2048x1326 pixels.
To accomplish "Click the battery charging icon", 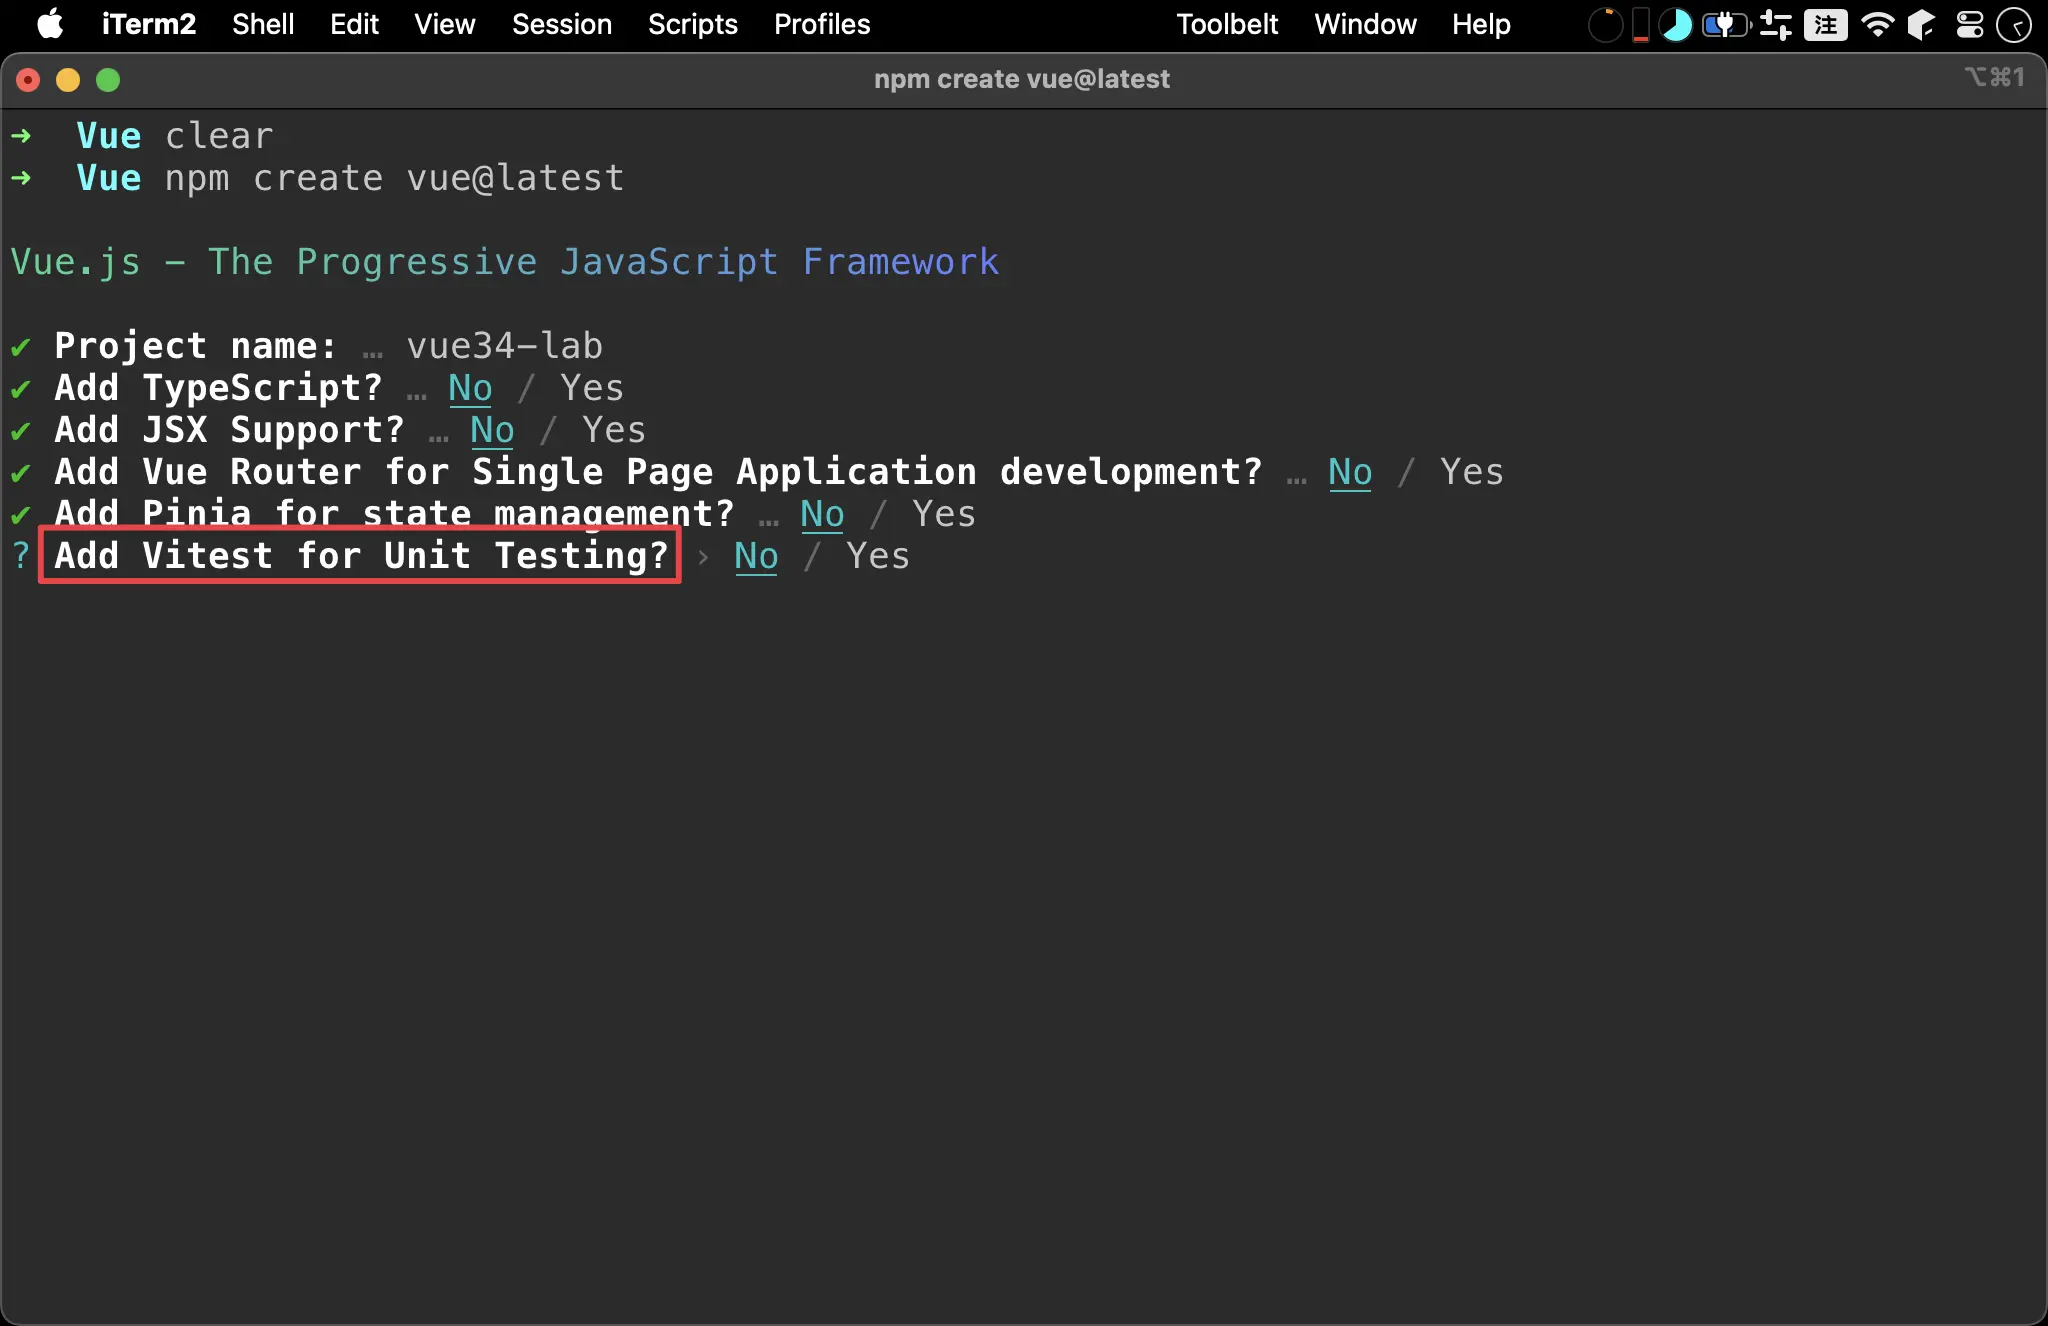I will tap(1726, 25).
